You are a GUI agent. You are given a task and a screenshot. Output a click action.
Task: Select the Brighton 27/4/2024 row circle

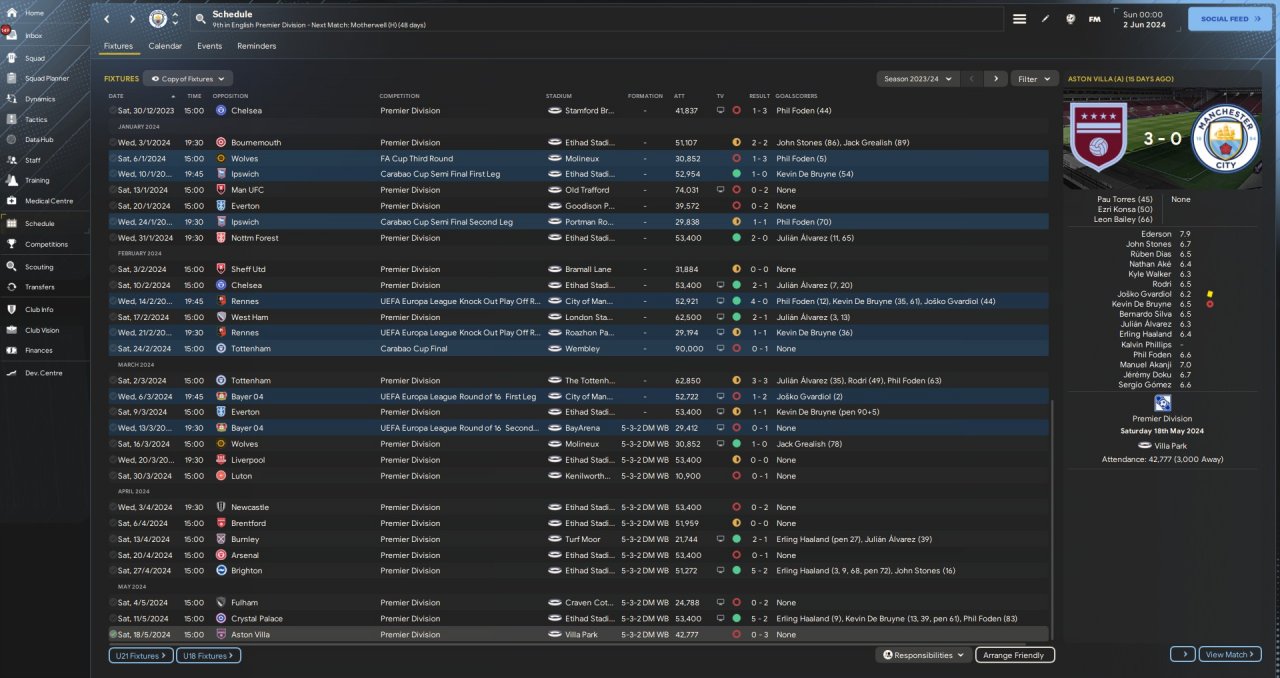click(113, 571)
